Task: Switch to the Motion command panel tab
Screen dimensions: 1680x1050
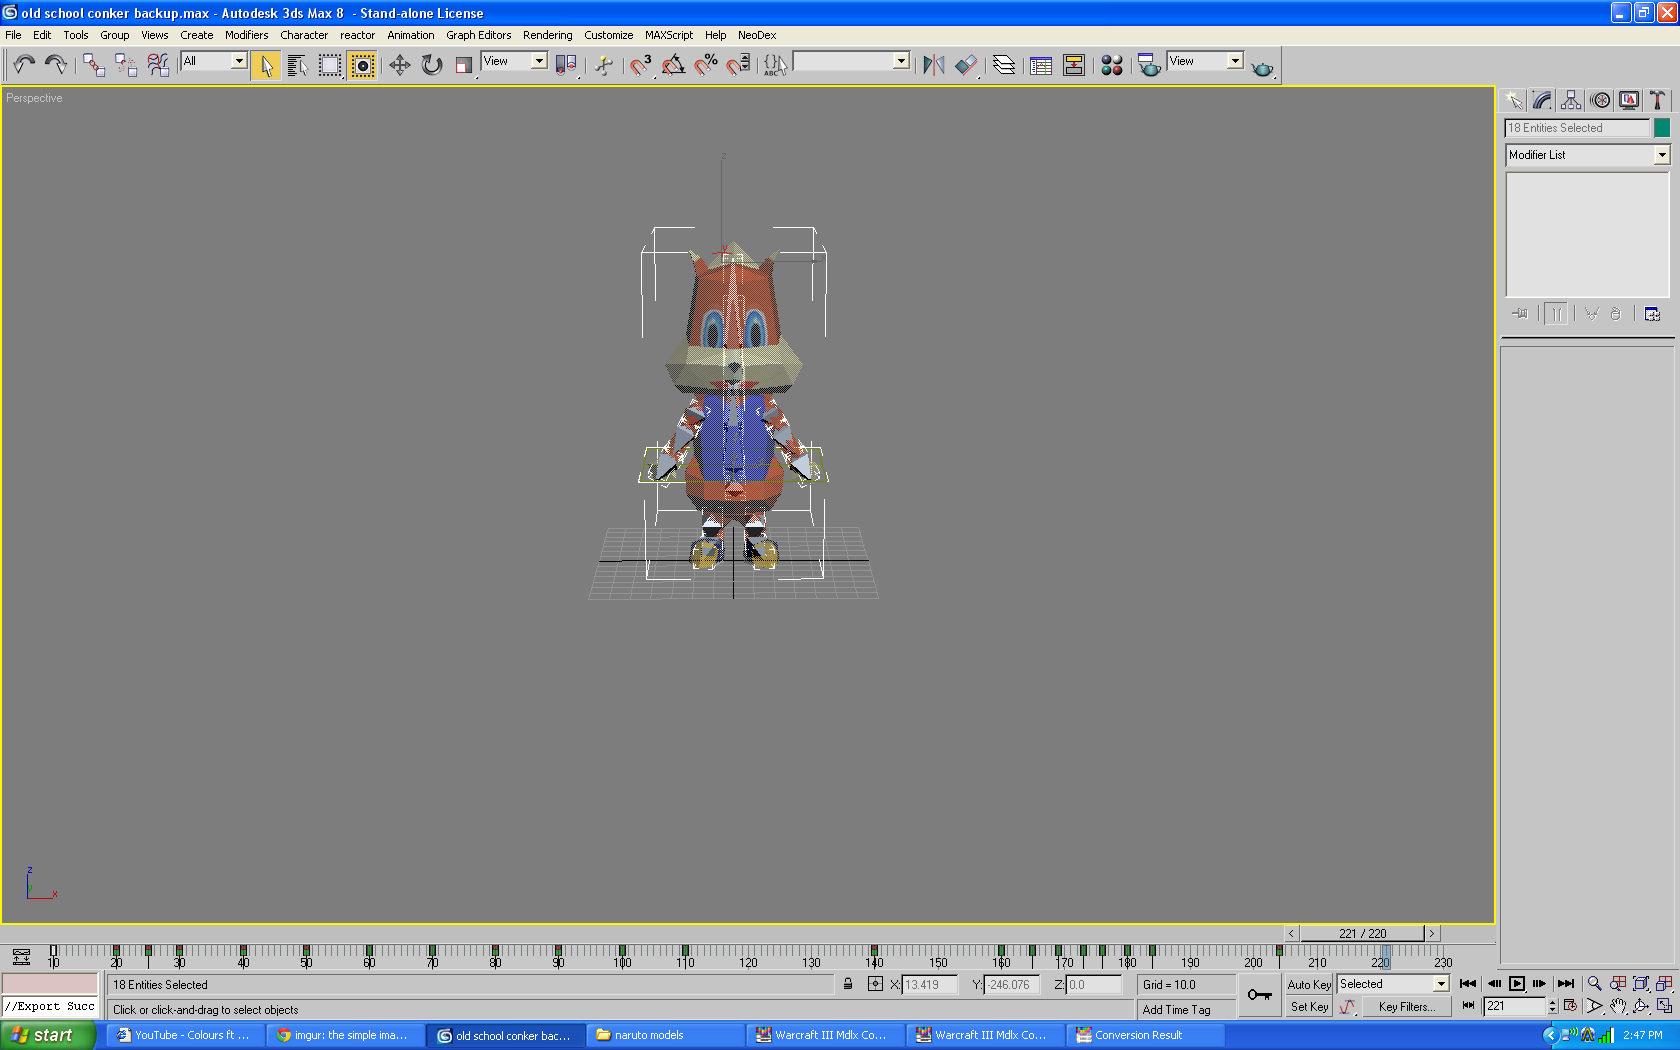Action: pos(1600,100)
